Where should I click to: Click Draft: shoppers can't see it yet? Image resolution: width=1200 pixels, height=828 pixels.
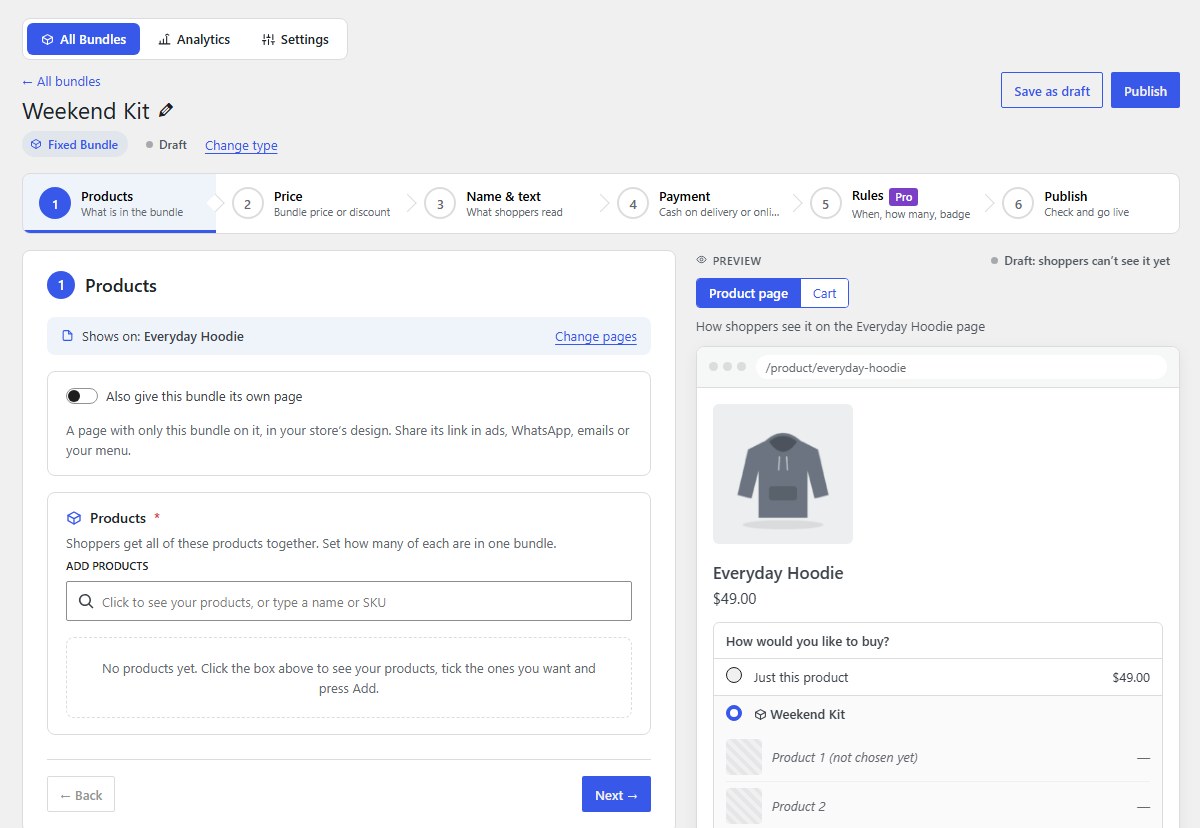pos(1080,260)
